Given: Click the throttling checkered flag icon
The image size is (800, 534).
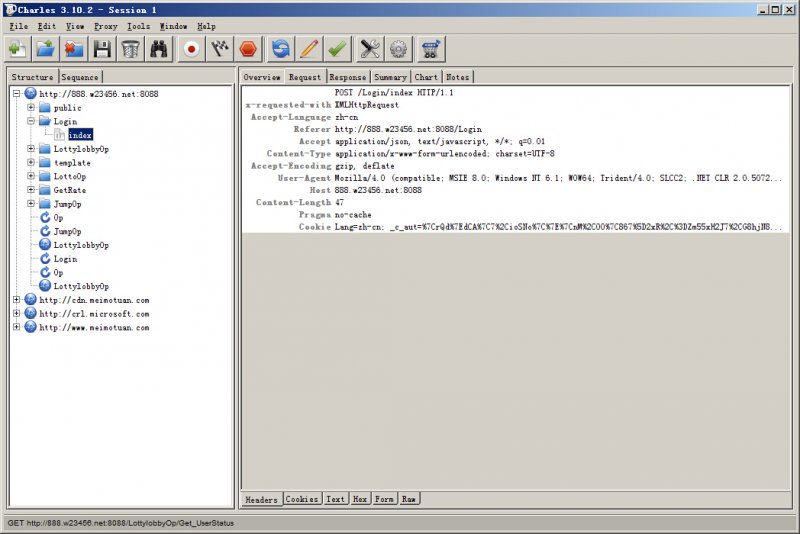Looking at the screenshot, I should point(220,49).
